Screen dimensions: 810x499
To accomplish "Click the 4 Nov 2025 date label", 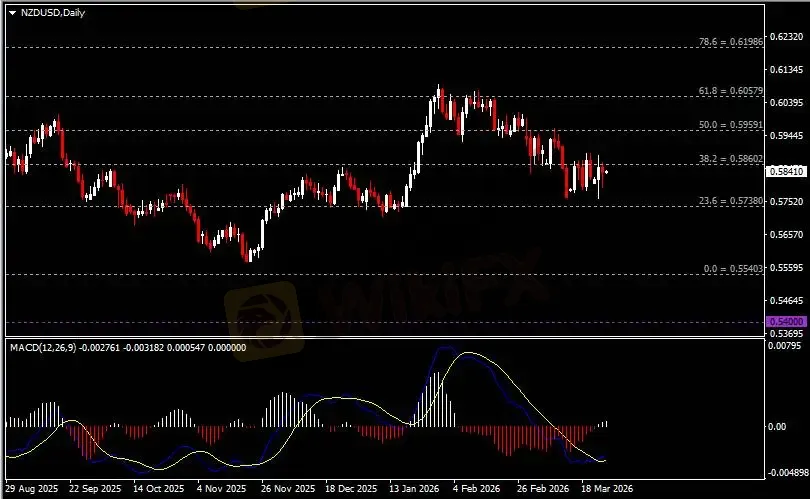I will (x=222, y=488).
